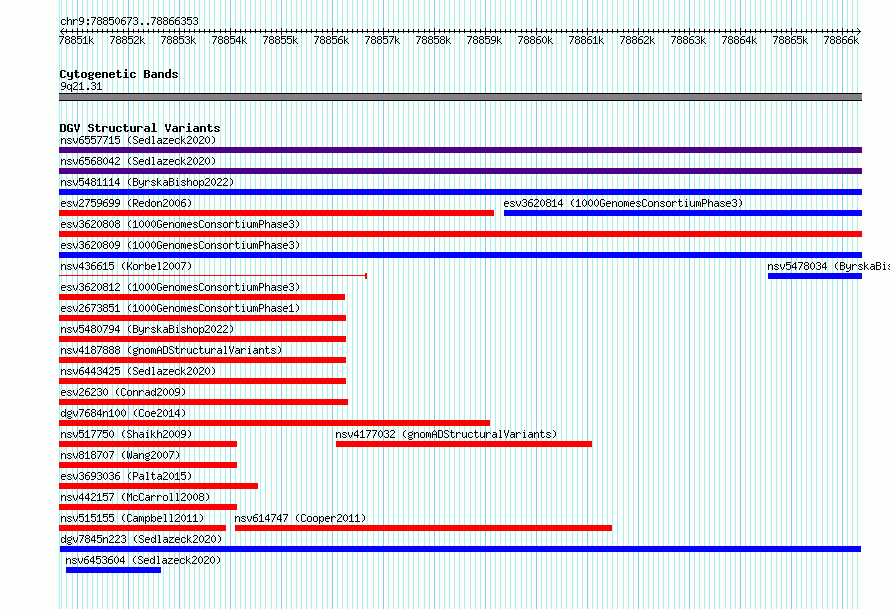Select the red bar under dgv7684n100
Screen dimensions: 890x609
pyautogui.click(x=274, y=423)
